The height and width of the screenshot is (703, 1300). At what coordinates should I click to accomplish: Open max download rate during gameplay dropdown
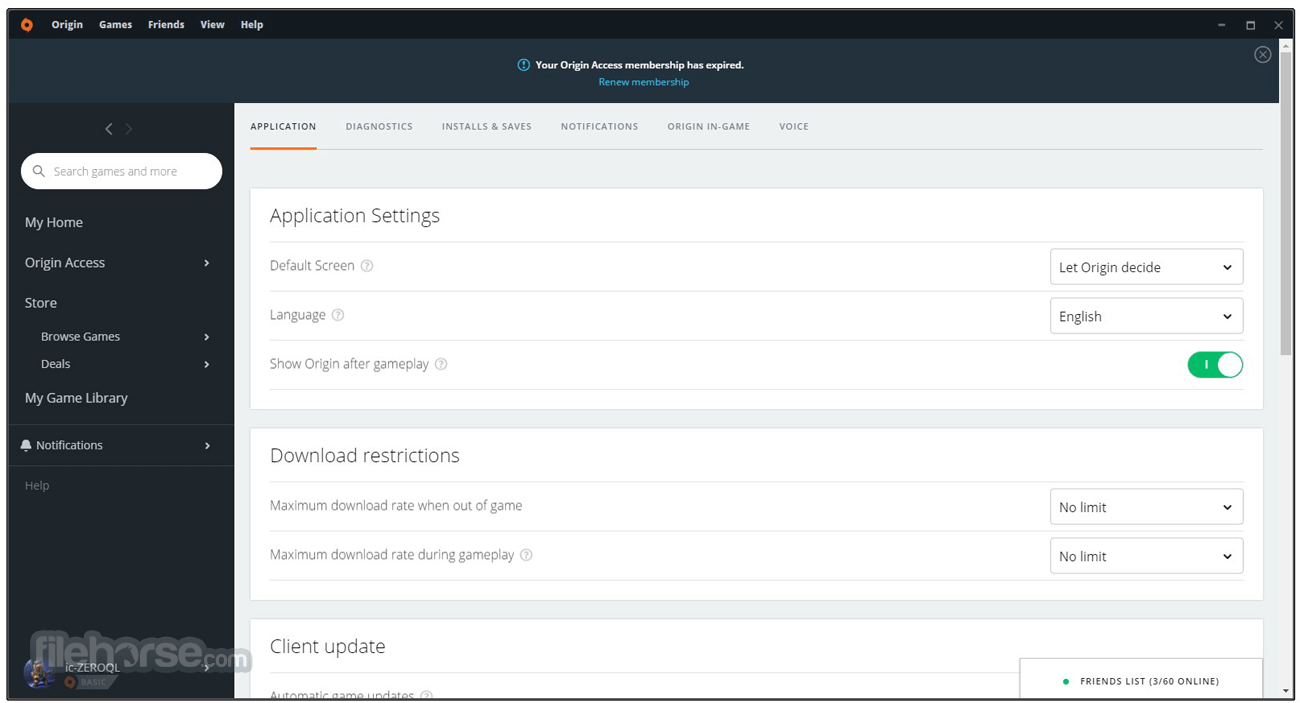point(1146,556)
